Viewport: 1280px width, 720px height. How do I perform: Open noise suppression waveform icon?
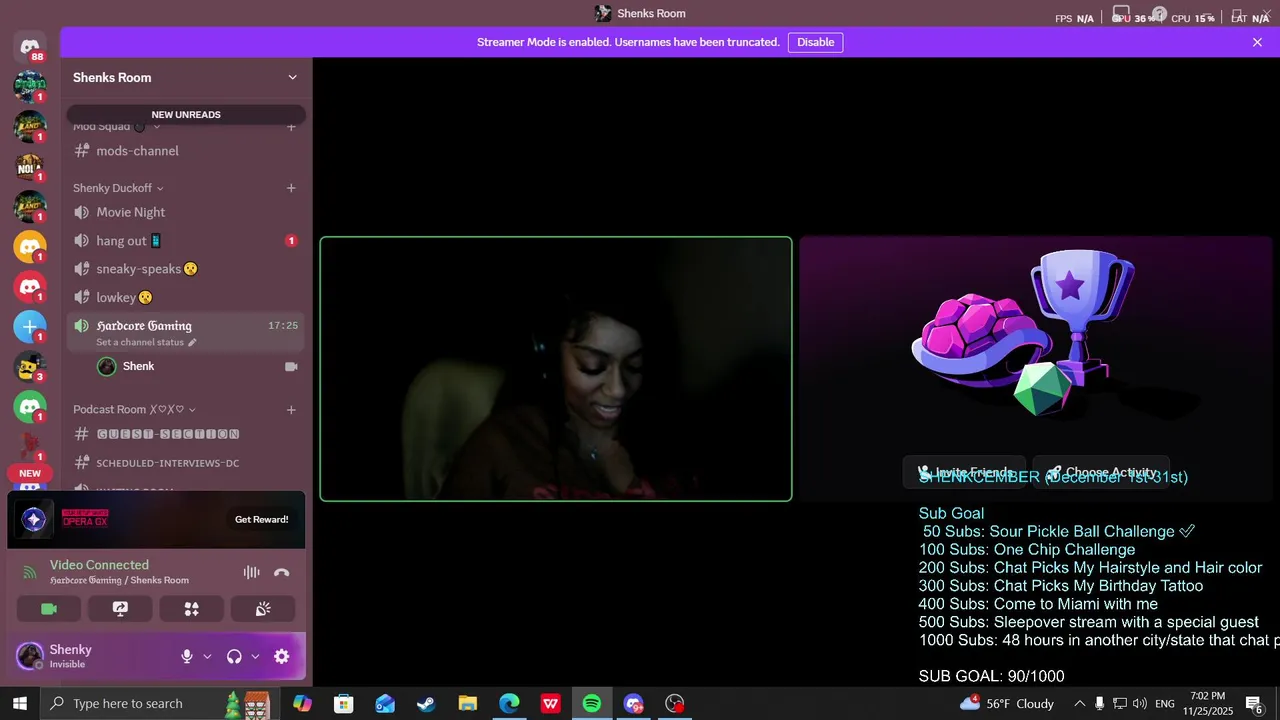(251, 573)
